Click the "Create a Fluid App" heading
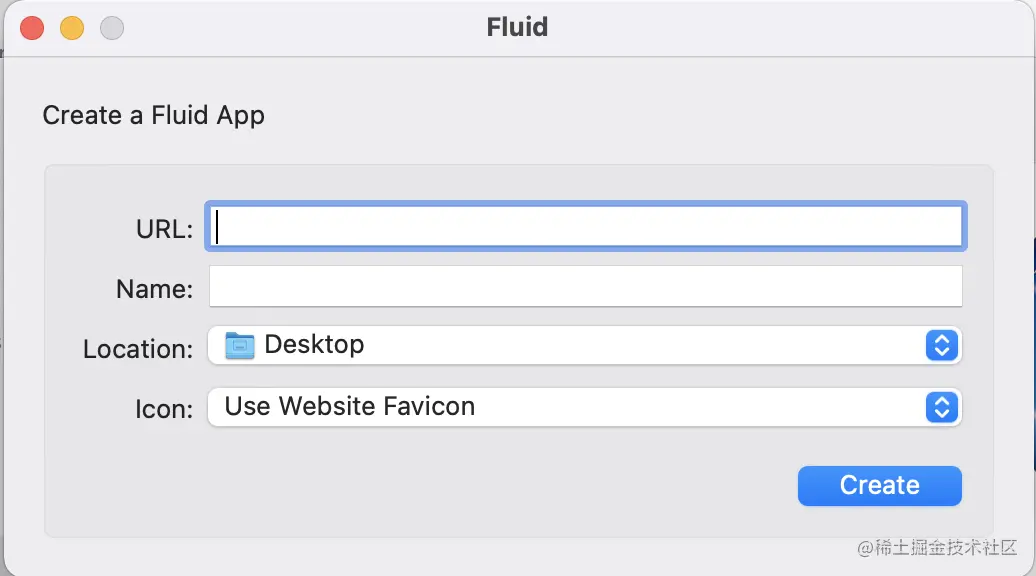The width and height of the screenshot is (1036, 576). pyautogui.click(x=153, y=115)
